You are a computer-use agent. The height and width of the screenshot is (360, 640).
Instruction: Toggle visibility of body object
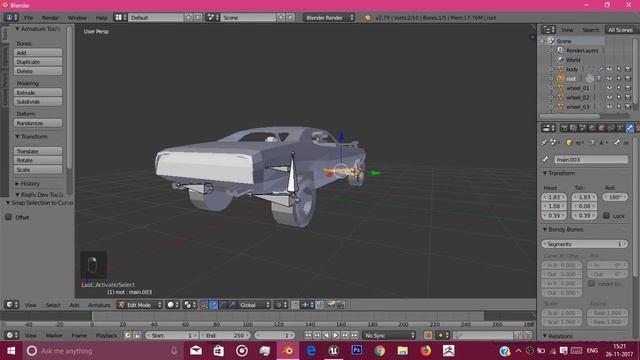coord(609,69)
